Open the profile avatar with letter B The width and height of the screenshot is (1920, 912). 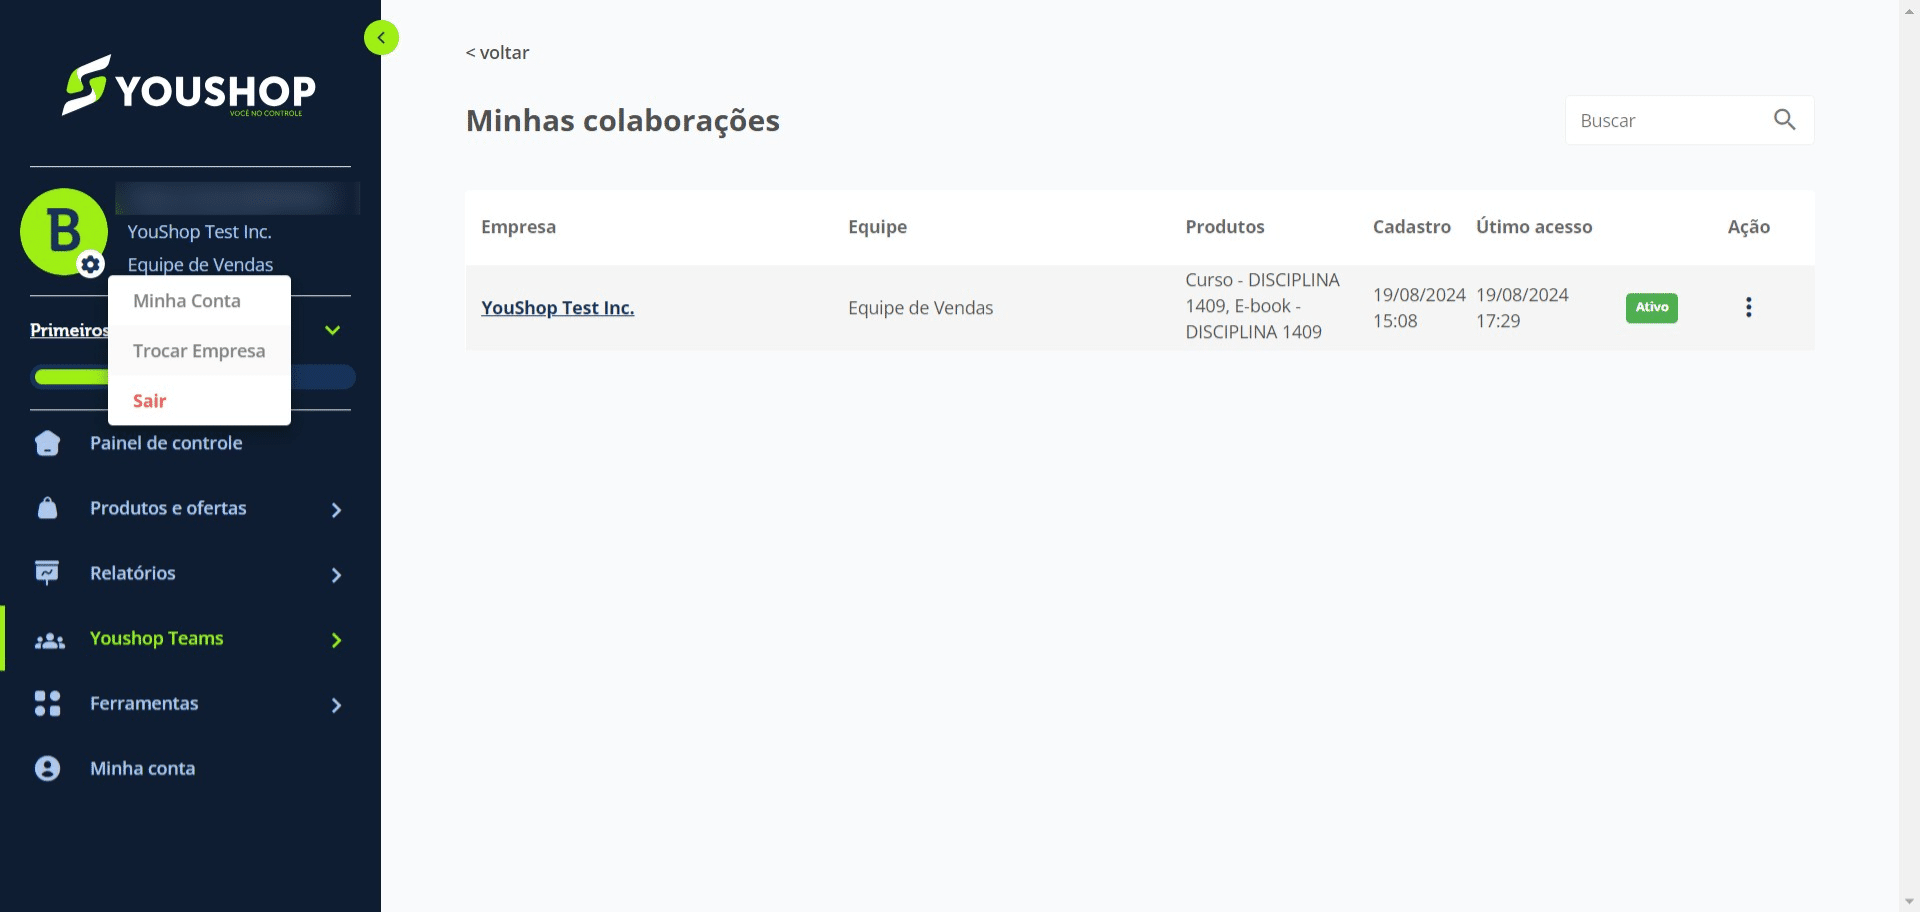point(64,232)
